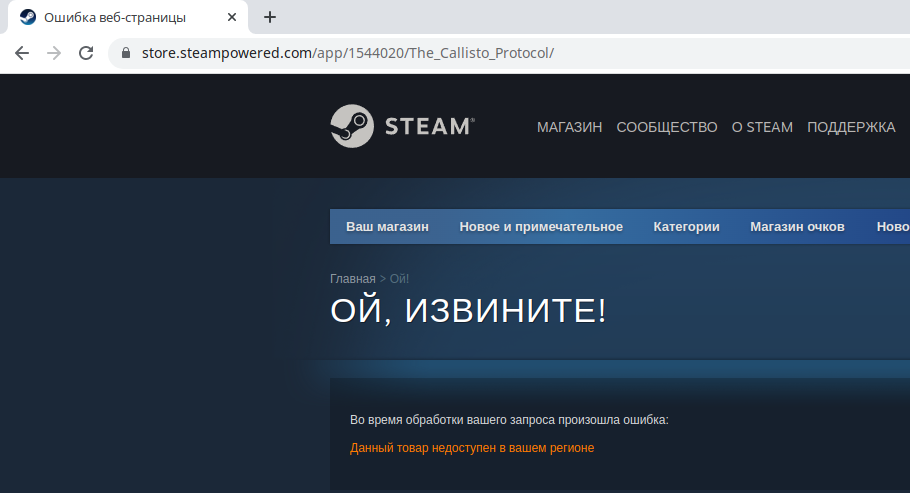This screenshot has width=910, height=493.
Task: Close the Ошибка веб-страницы tab
Action: click(x=232, y=17)
